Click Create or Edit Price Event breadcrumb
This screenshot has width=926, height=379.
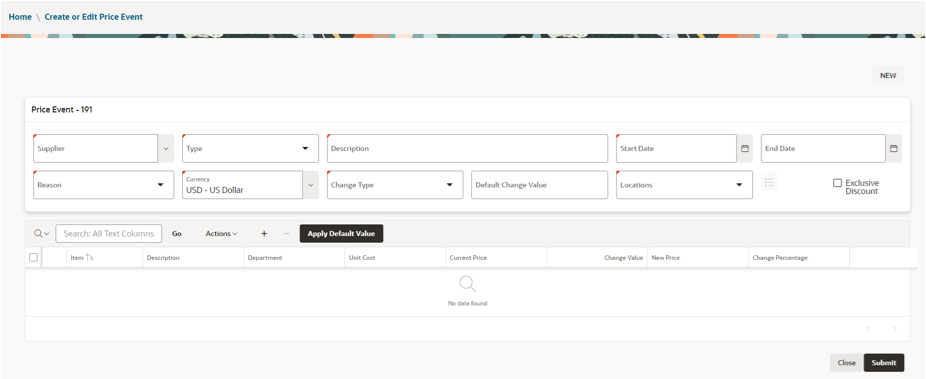(x=93, y=17)
